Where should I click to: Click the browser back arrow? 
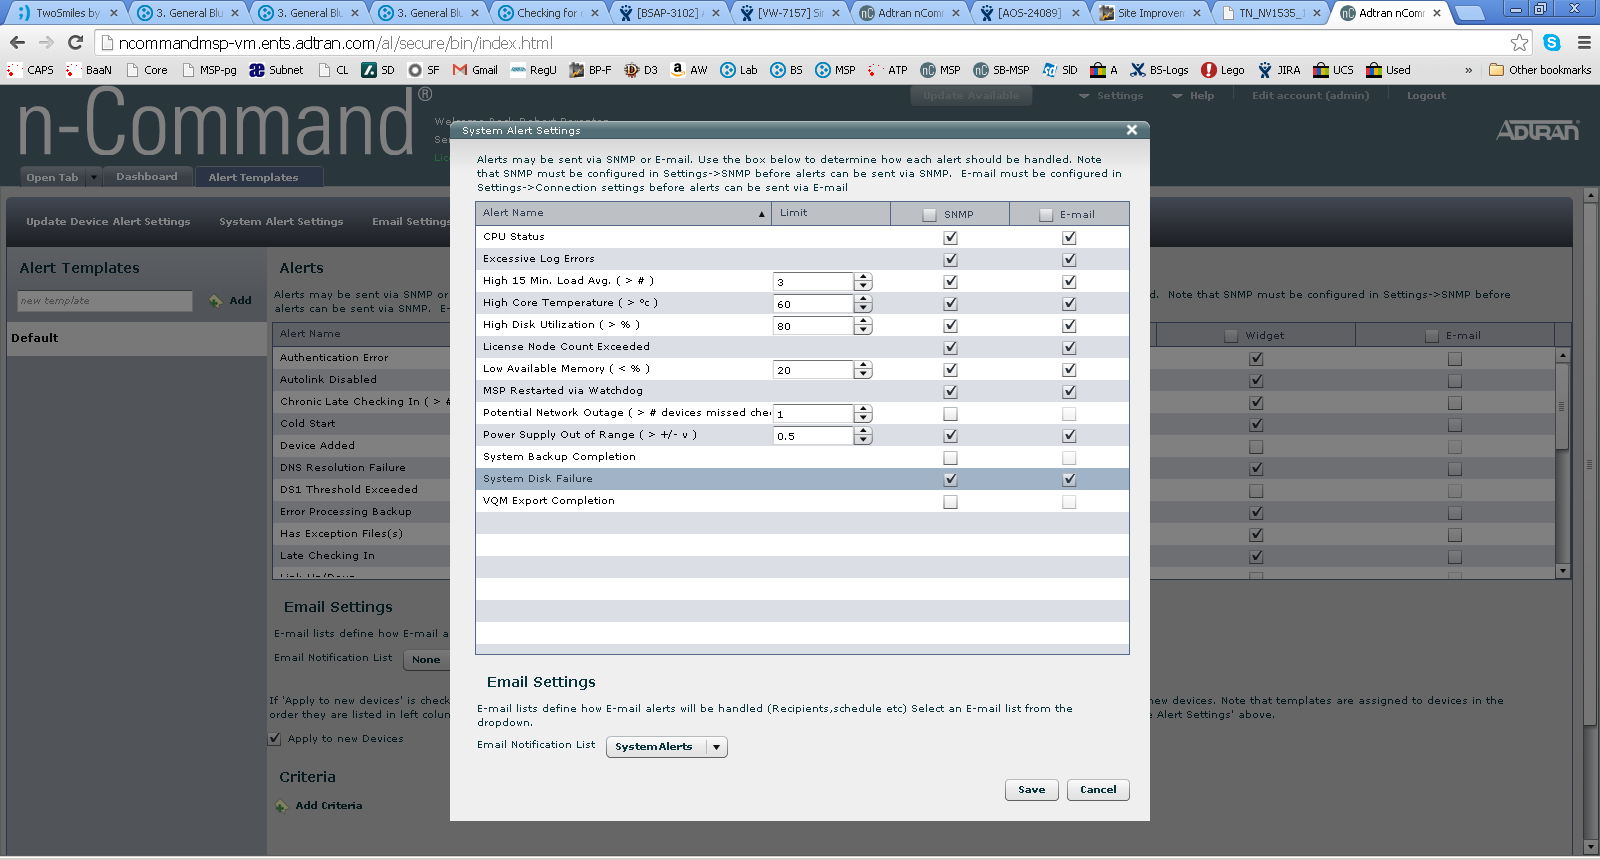[17, 43]
